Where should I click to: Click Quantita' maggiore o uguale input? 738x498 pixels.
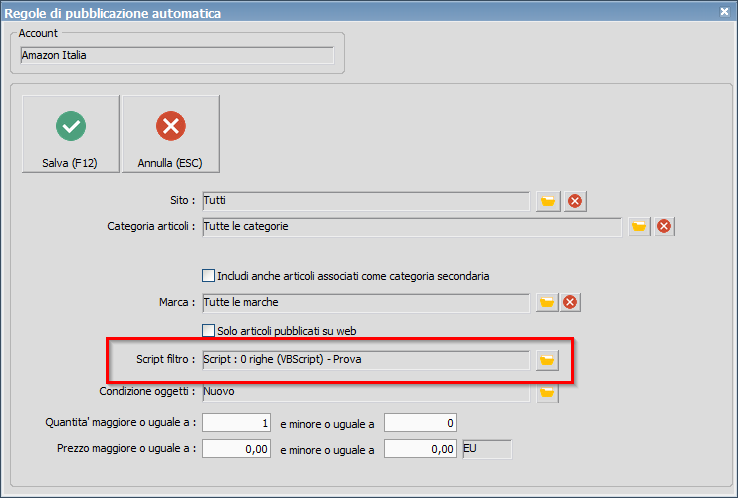click(236, 423)
